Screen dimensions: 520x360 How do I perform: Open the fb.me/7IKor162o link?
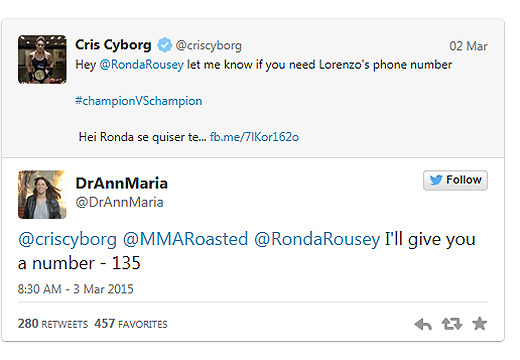[254, 137]
